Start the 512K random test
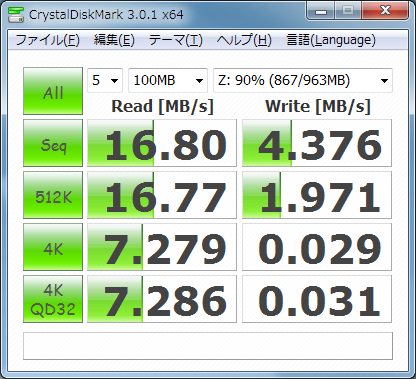Image resolution: width=416 pixels, height=379 pixels. (53, 195)
